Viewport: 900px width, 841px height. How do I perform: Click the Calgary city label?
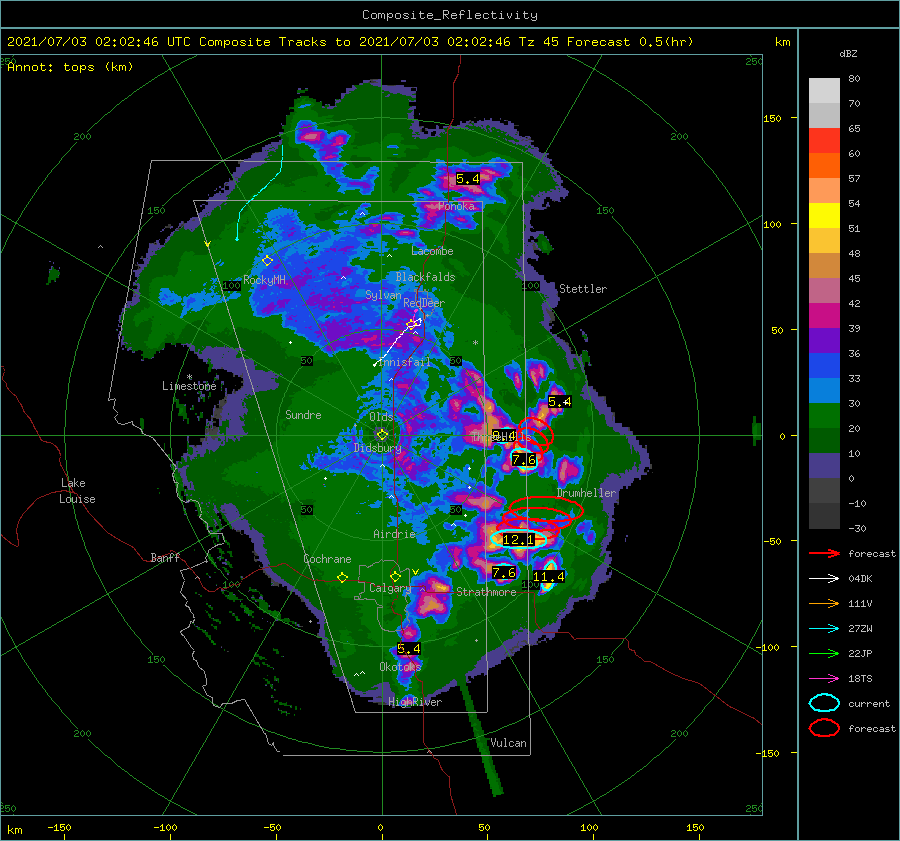tap(390, 588)
